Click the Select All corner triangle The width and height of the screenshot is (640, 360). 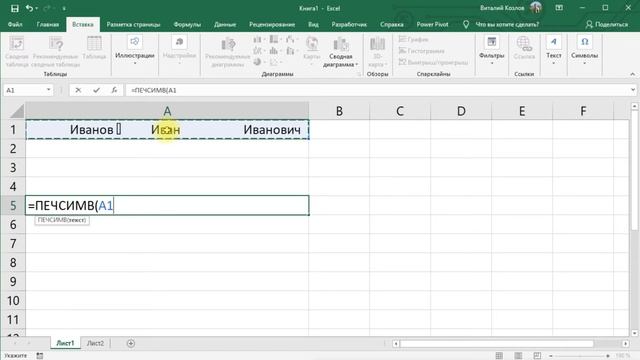(x=16, y=111)
